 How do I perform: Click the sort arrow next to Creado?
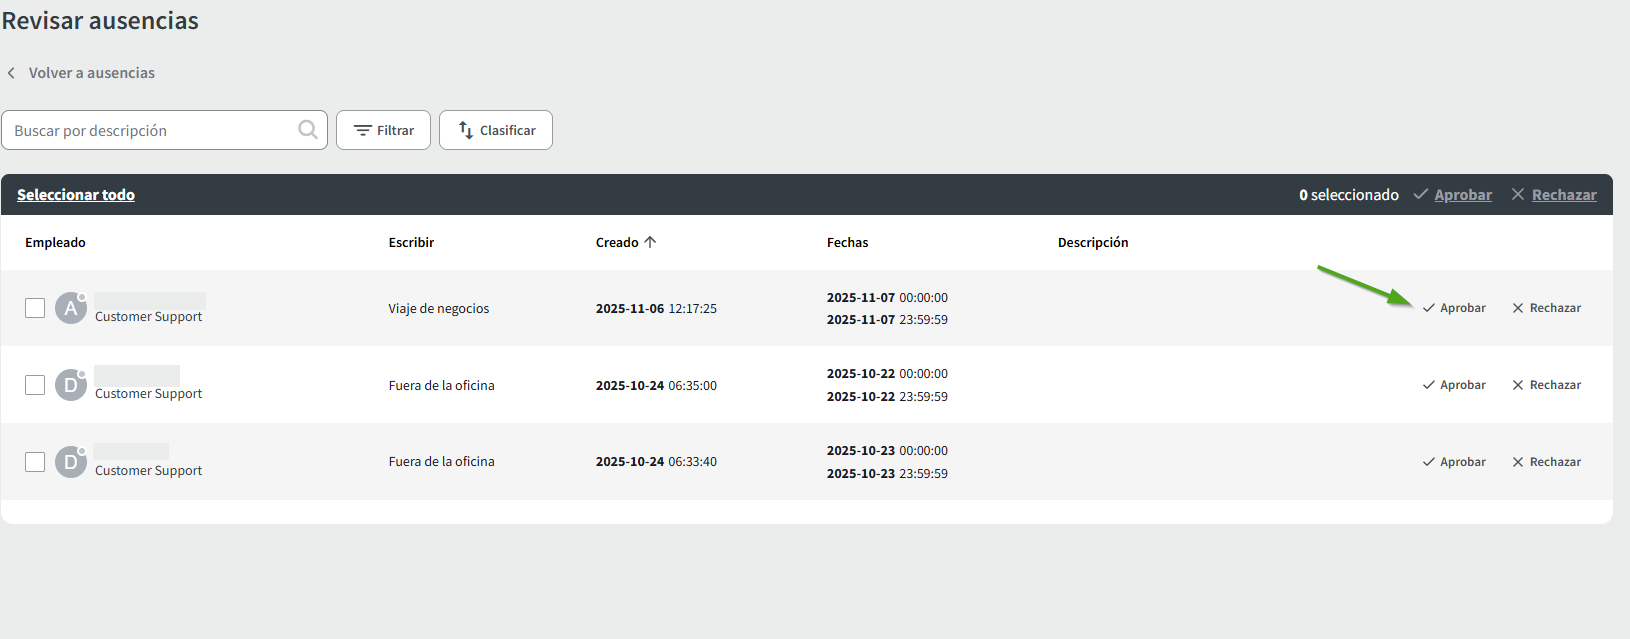click(x=650, y=242)
